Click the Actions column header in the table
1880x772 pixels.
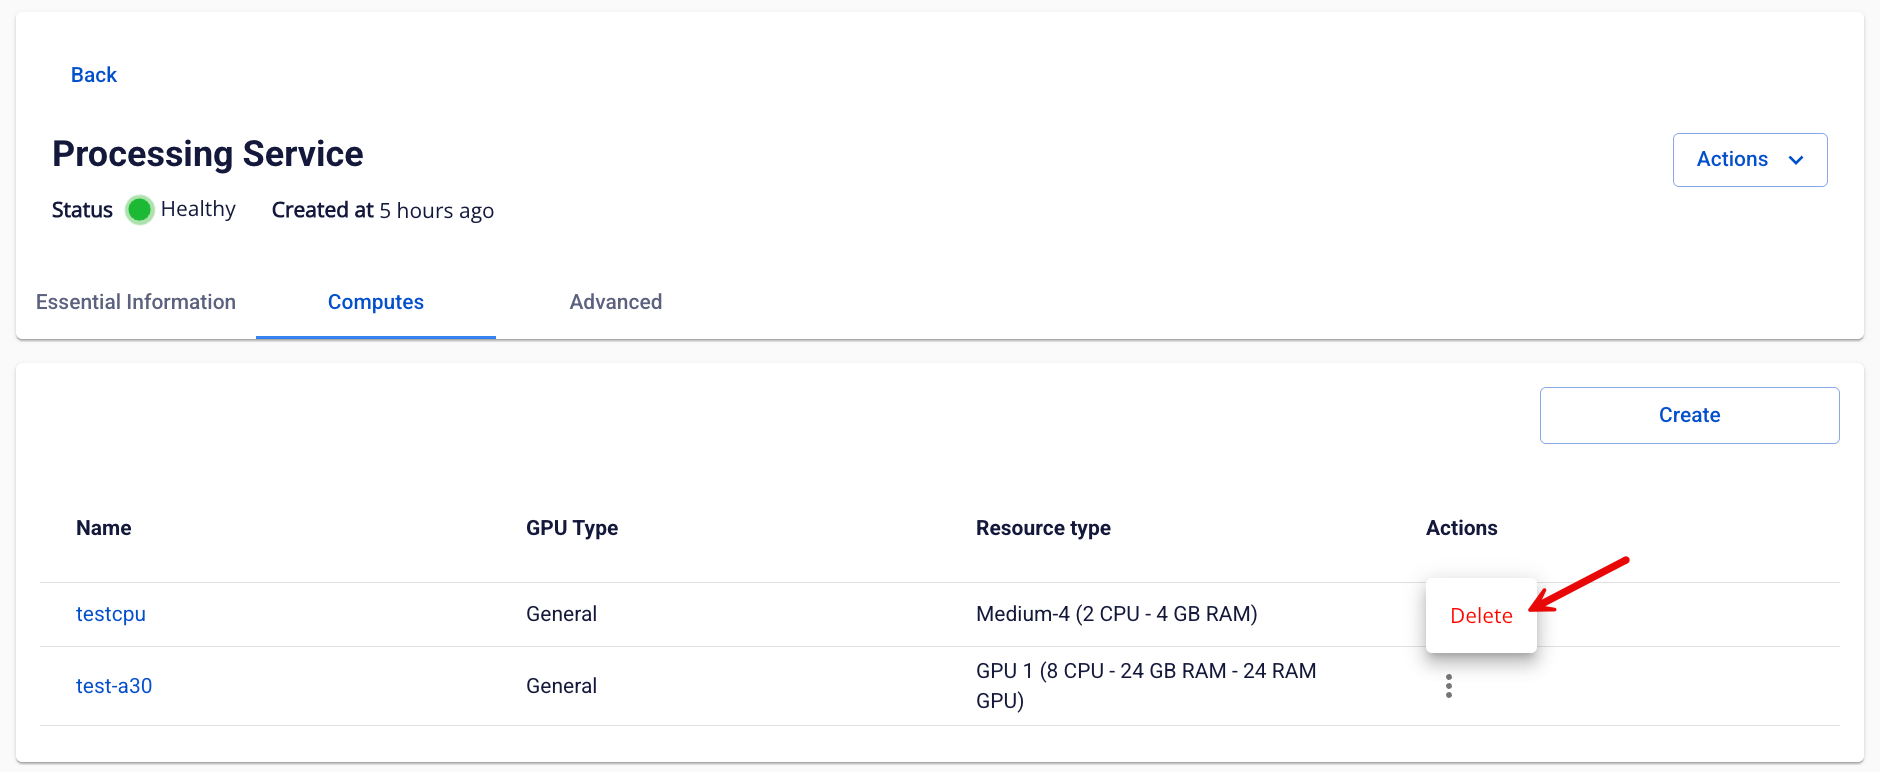point(1461,528)
